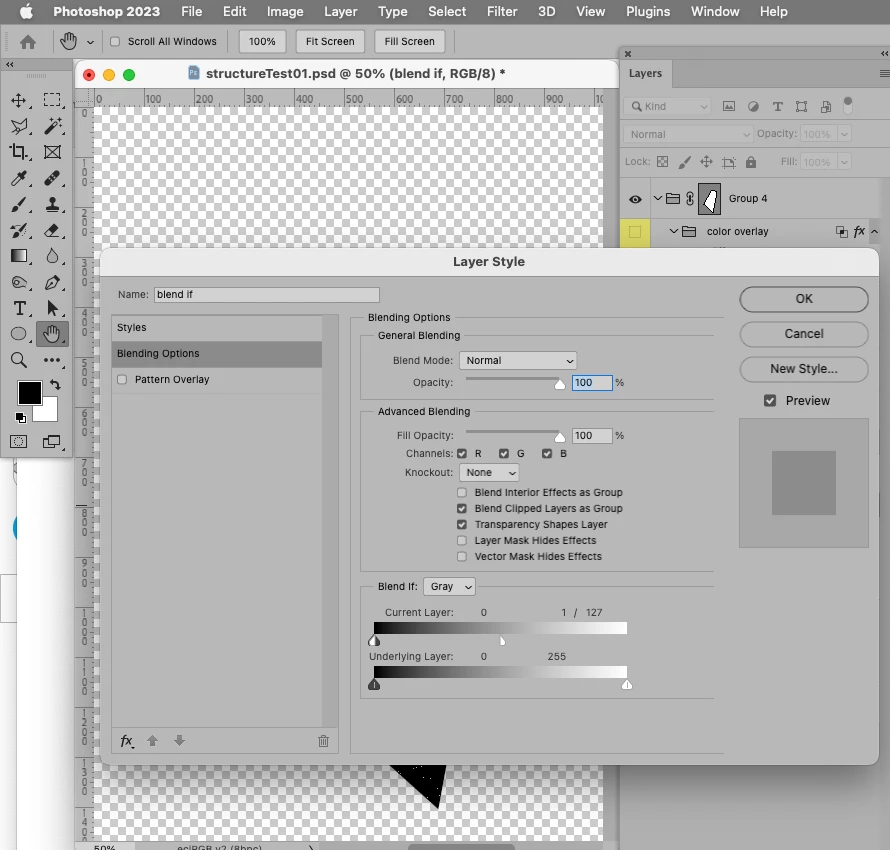This screenshot has width=890, height=850.
Task: Select the Blur tool
Action: (52, 256)
